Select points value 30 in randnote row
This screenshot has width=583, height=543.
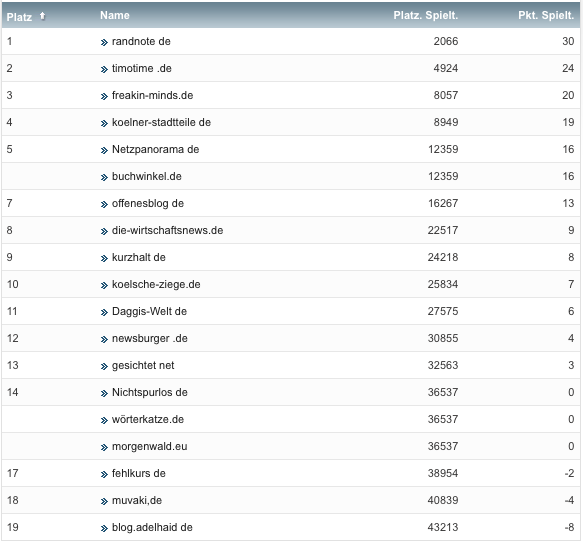click(x=568, y=41)
